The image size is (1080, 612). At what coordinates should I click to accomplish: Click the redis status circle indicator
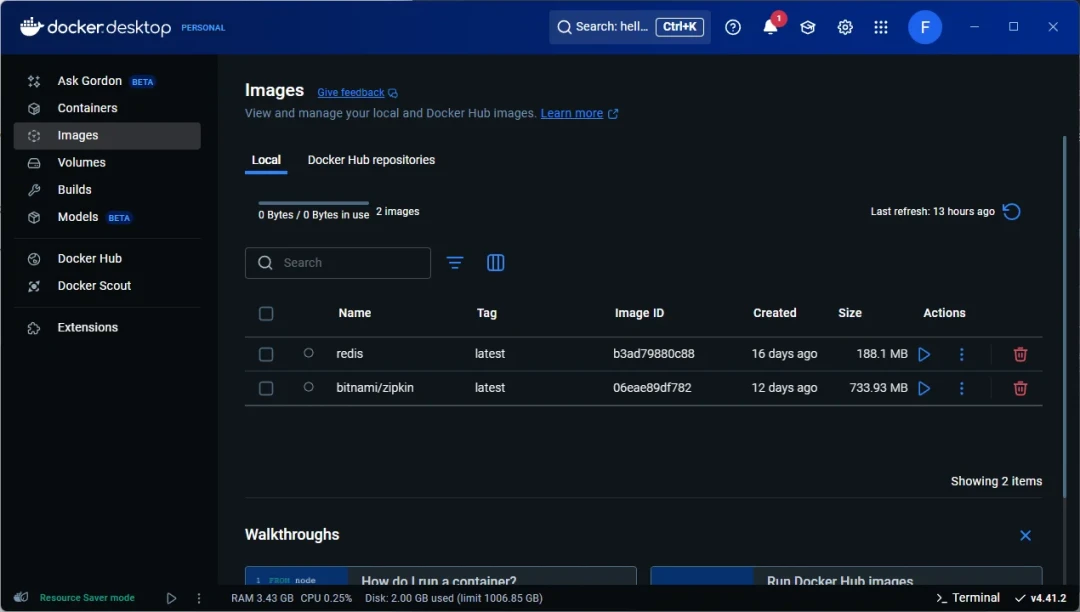tap(309, 353)
